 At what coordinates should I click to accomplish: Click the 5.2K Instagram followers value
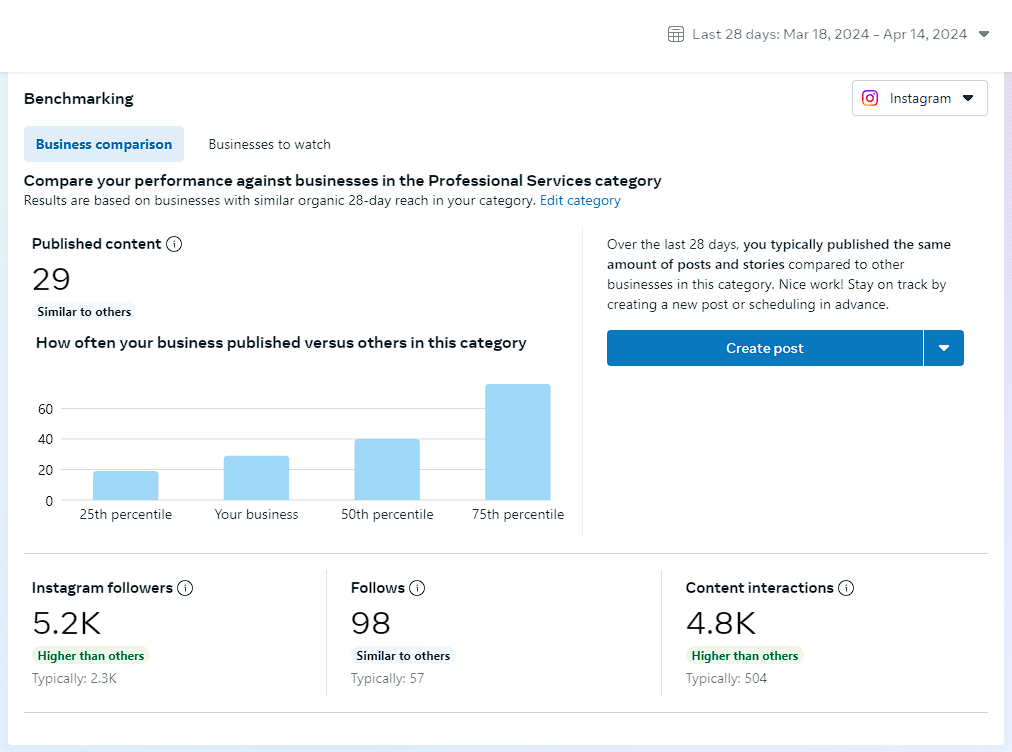(67, 624)
